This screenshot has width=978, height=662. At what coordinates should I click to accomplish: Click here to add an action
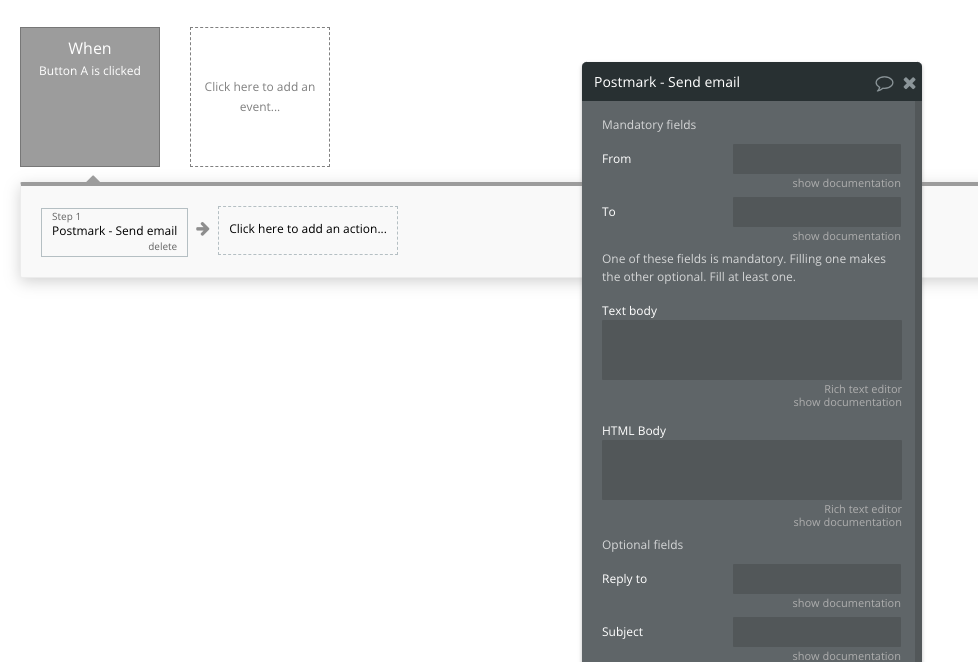click(x=308, y=229)
